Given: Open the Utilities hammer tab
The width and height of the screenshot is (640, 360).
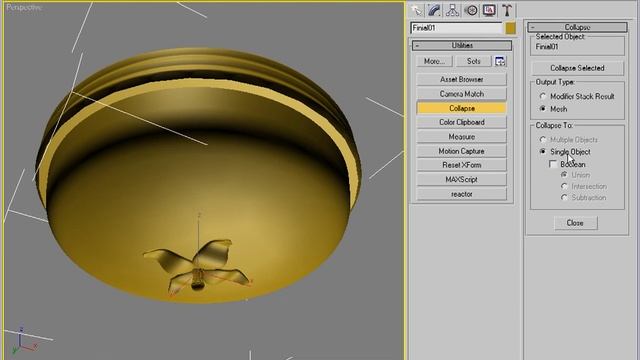Looking at the screenshot, I should point(507,10).
